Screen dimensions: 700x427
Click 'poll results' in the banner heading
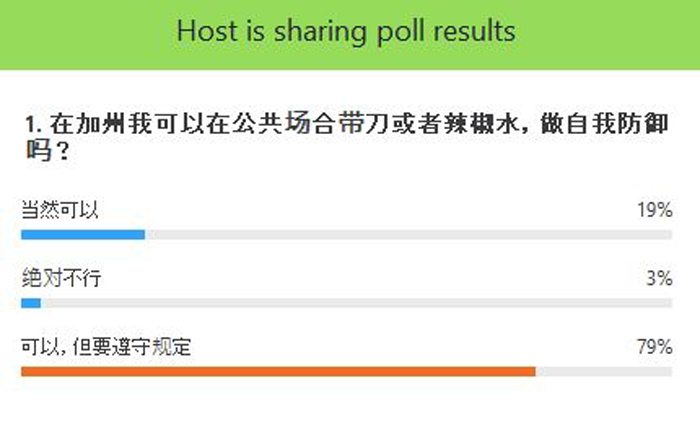[x=446, y=33]
